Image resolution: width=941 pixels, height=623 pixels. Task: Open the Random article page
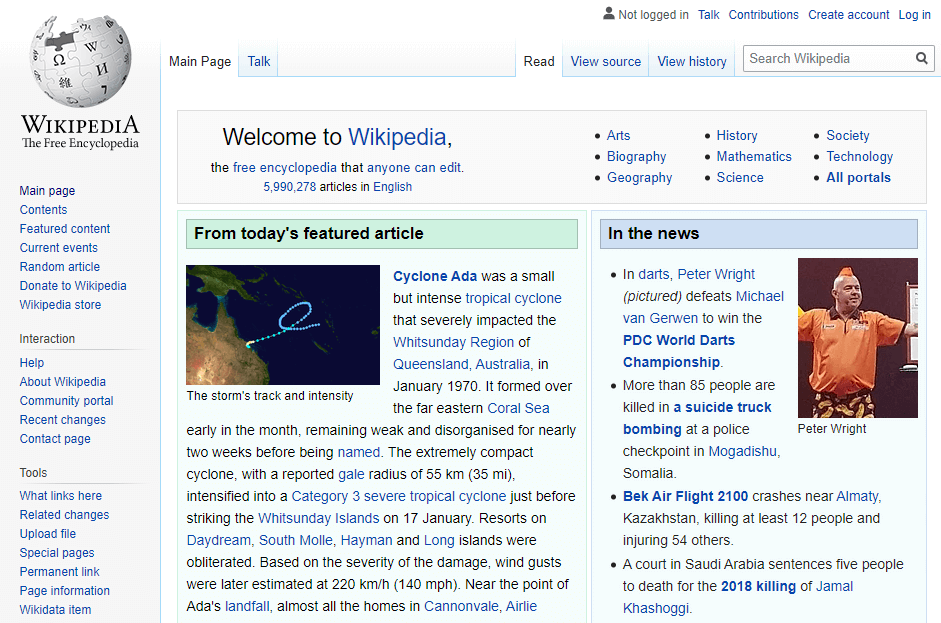59,266
